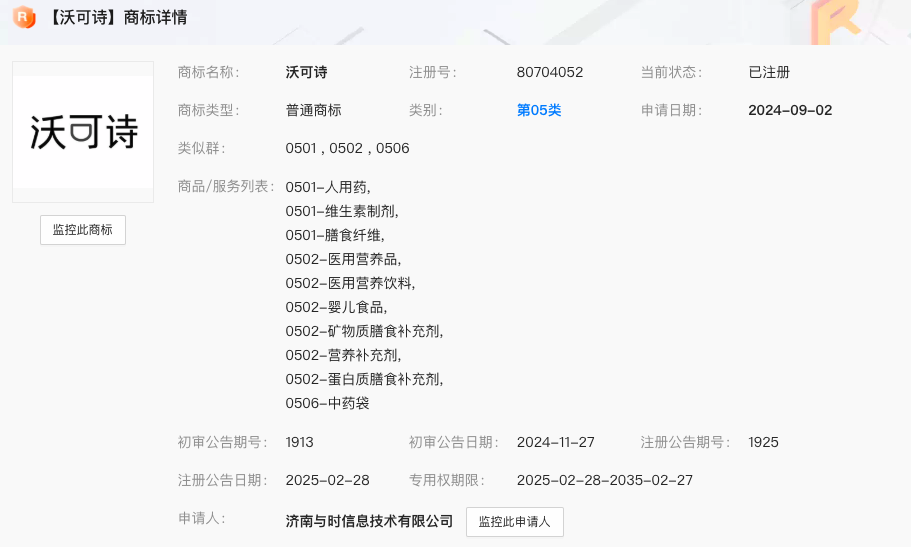
Task: Select the item 0502-医用营养饮料
Action: (350, 283)
